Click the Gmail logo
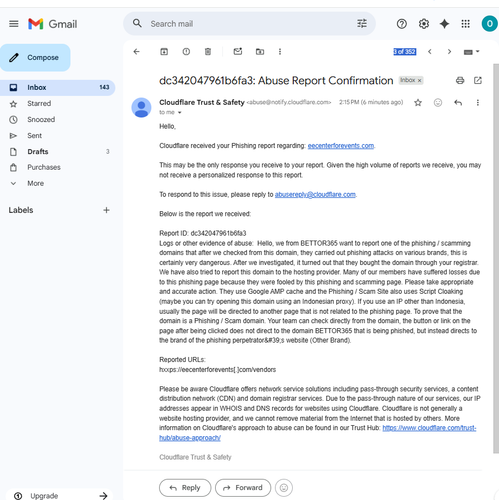Screen dimensions: 499x500 [x=53, y=24]
